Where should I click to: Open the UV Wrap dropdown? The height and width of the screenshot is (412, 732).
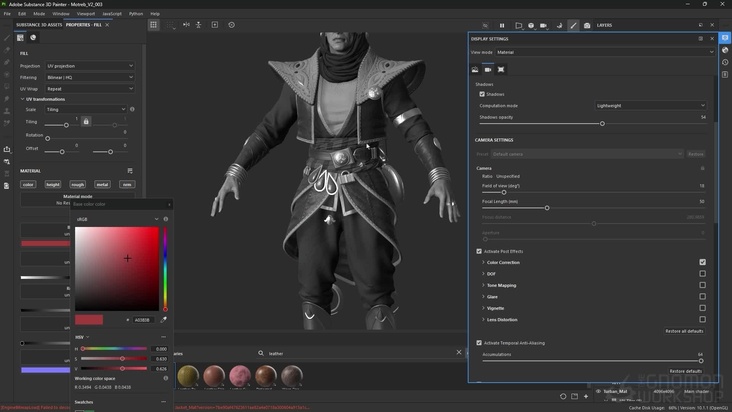(90, 89)
